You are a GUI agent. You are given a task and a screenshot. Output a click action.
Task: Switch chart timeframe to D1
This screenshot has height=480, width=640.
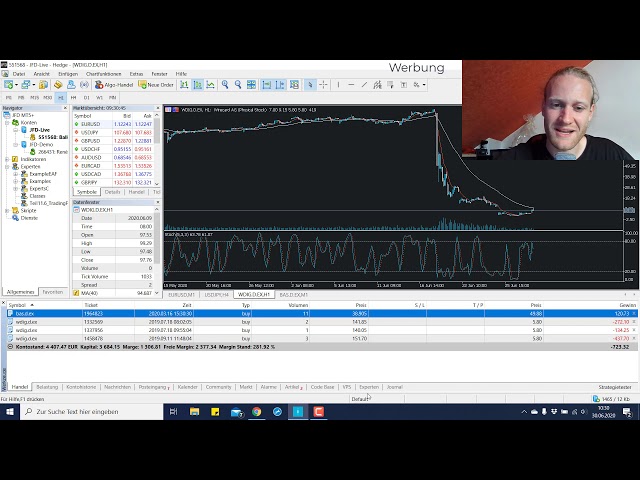pos(86,98)
